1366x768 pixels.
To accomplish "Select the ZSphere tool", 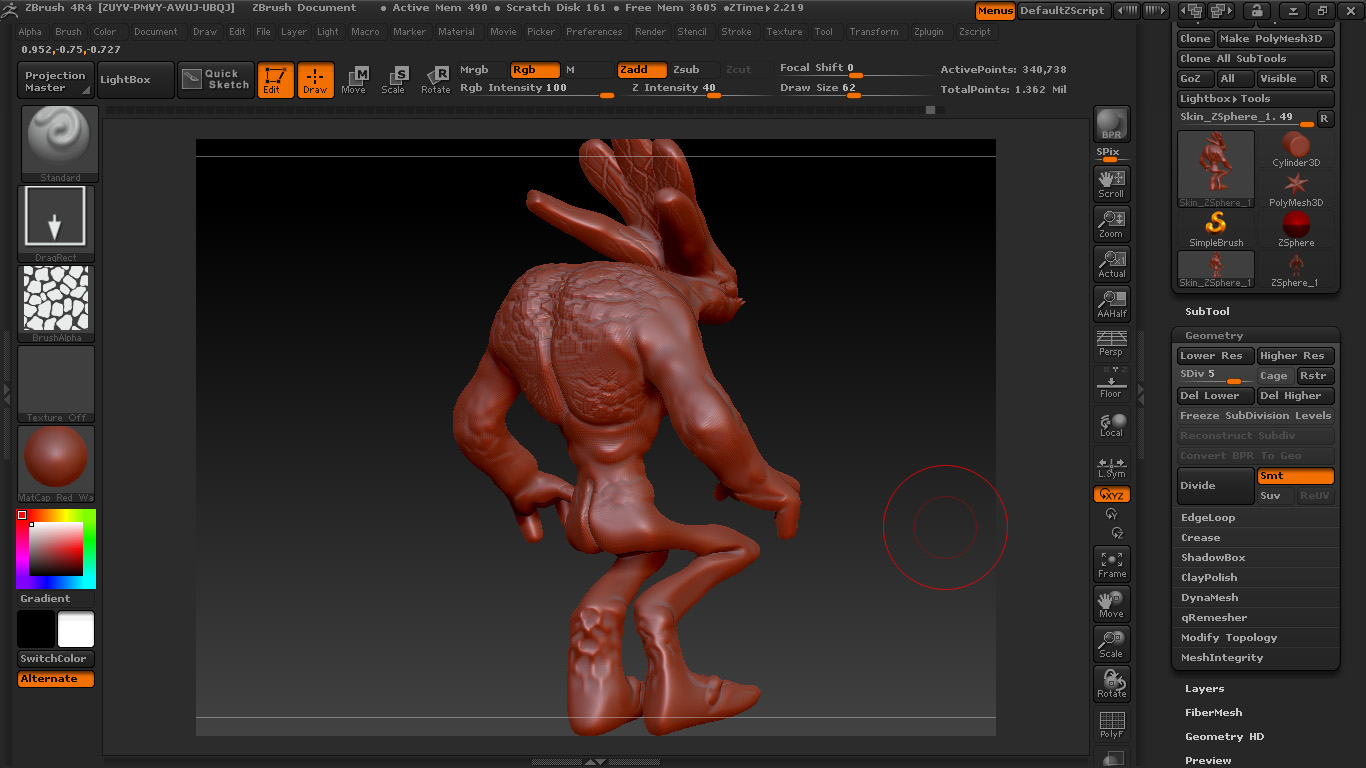I will click(1296, 229).
